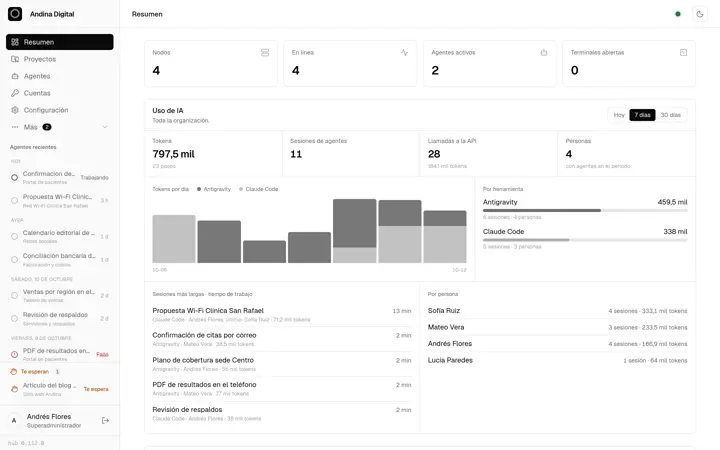Click the Antigravity usage progress bar
This screenshot has height=450, width=720.
[585, 210]
